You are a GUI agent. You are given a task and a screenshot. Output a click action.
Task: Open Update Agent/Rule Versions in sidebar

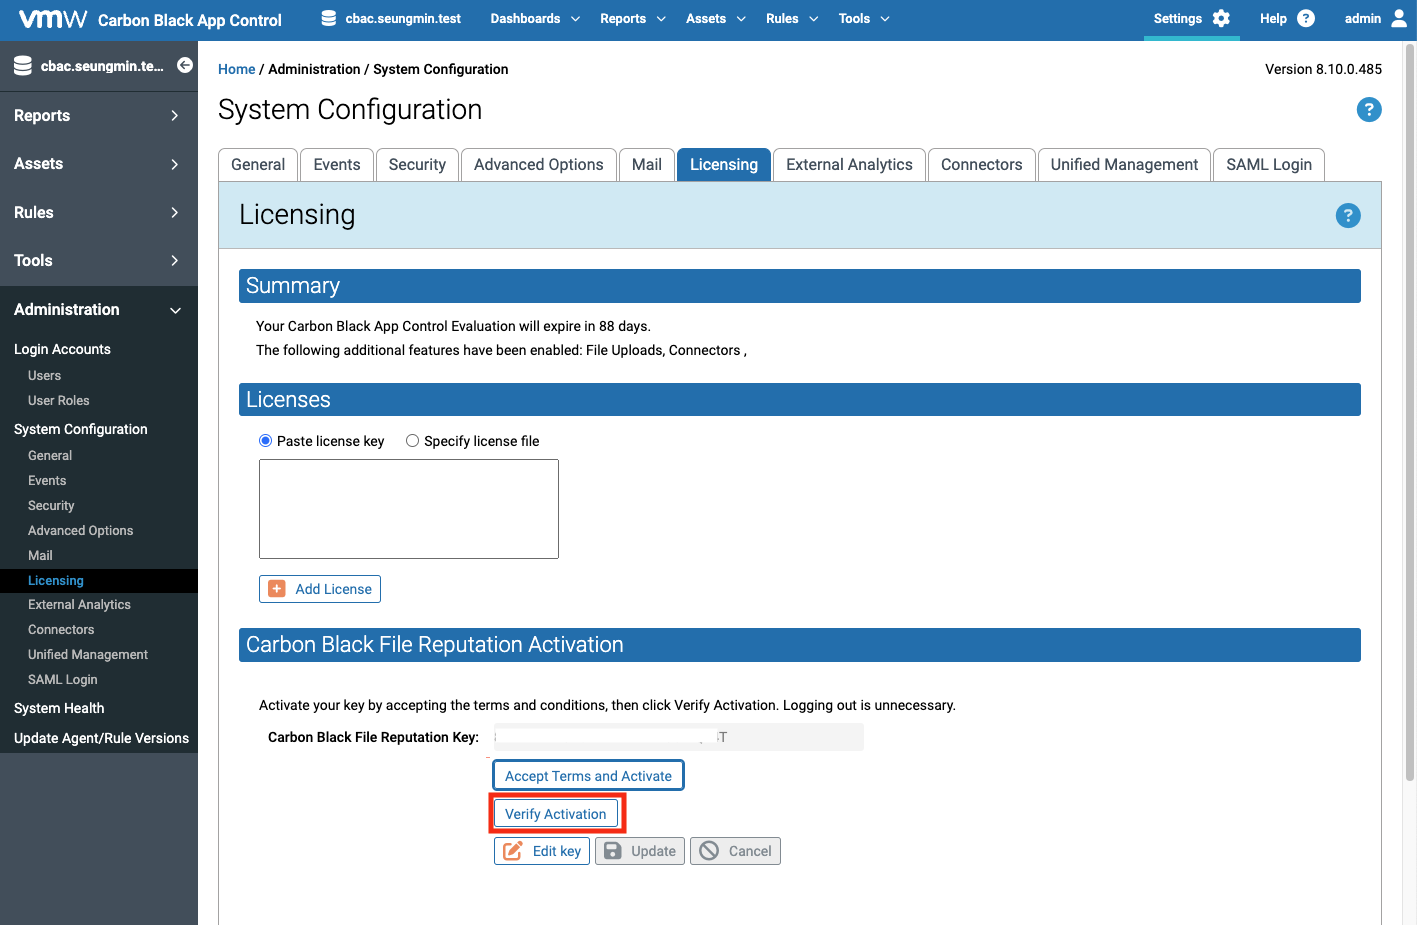point(101,739)
